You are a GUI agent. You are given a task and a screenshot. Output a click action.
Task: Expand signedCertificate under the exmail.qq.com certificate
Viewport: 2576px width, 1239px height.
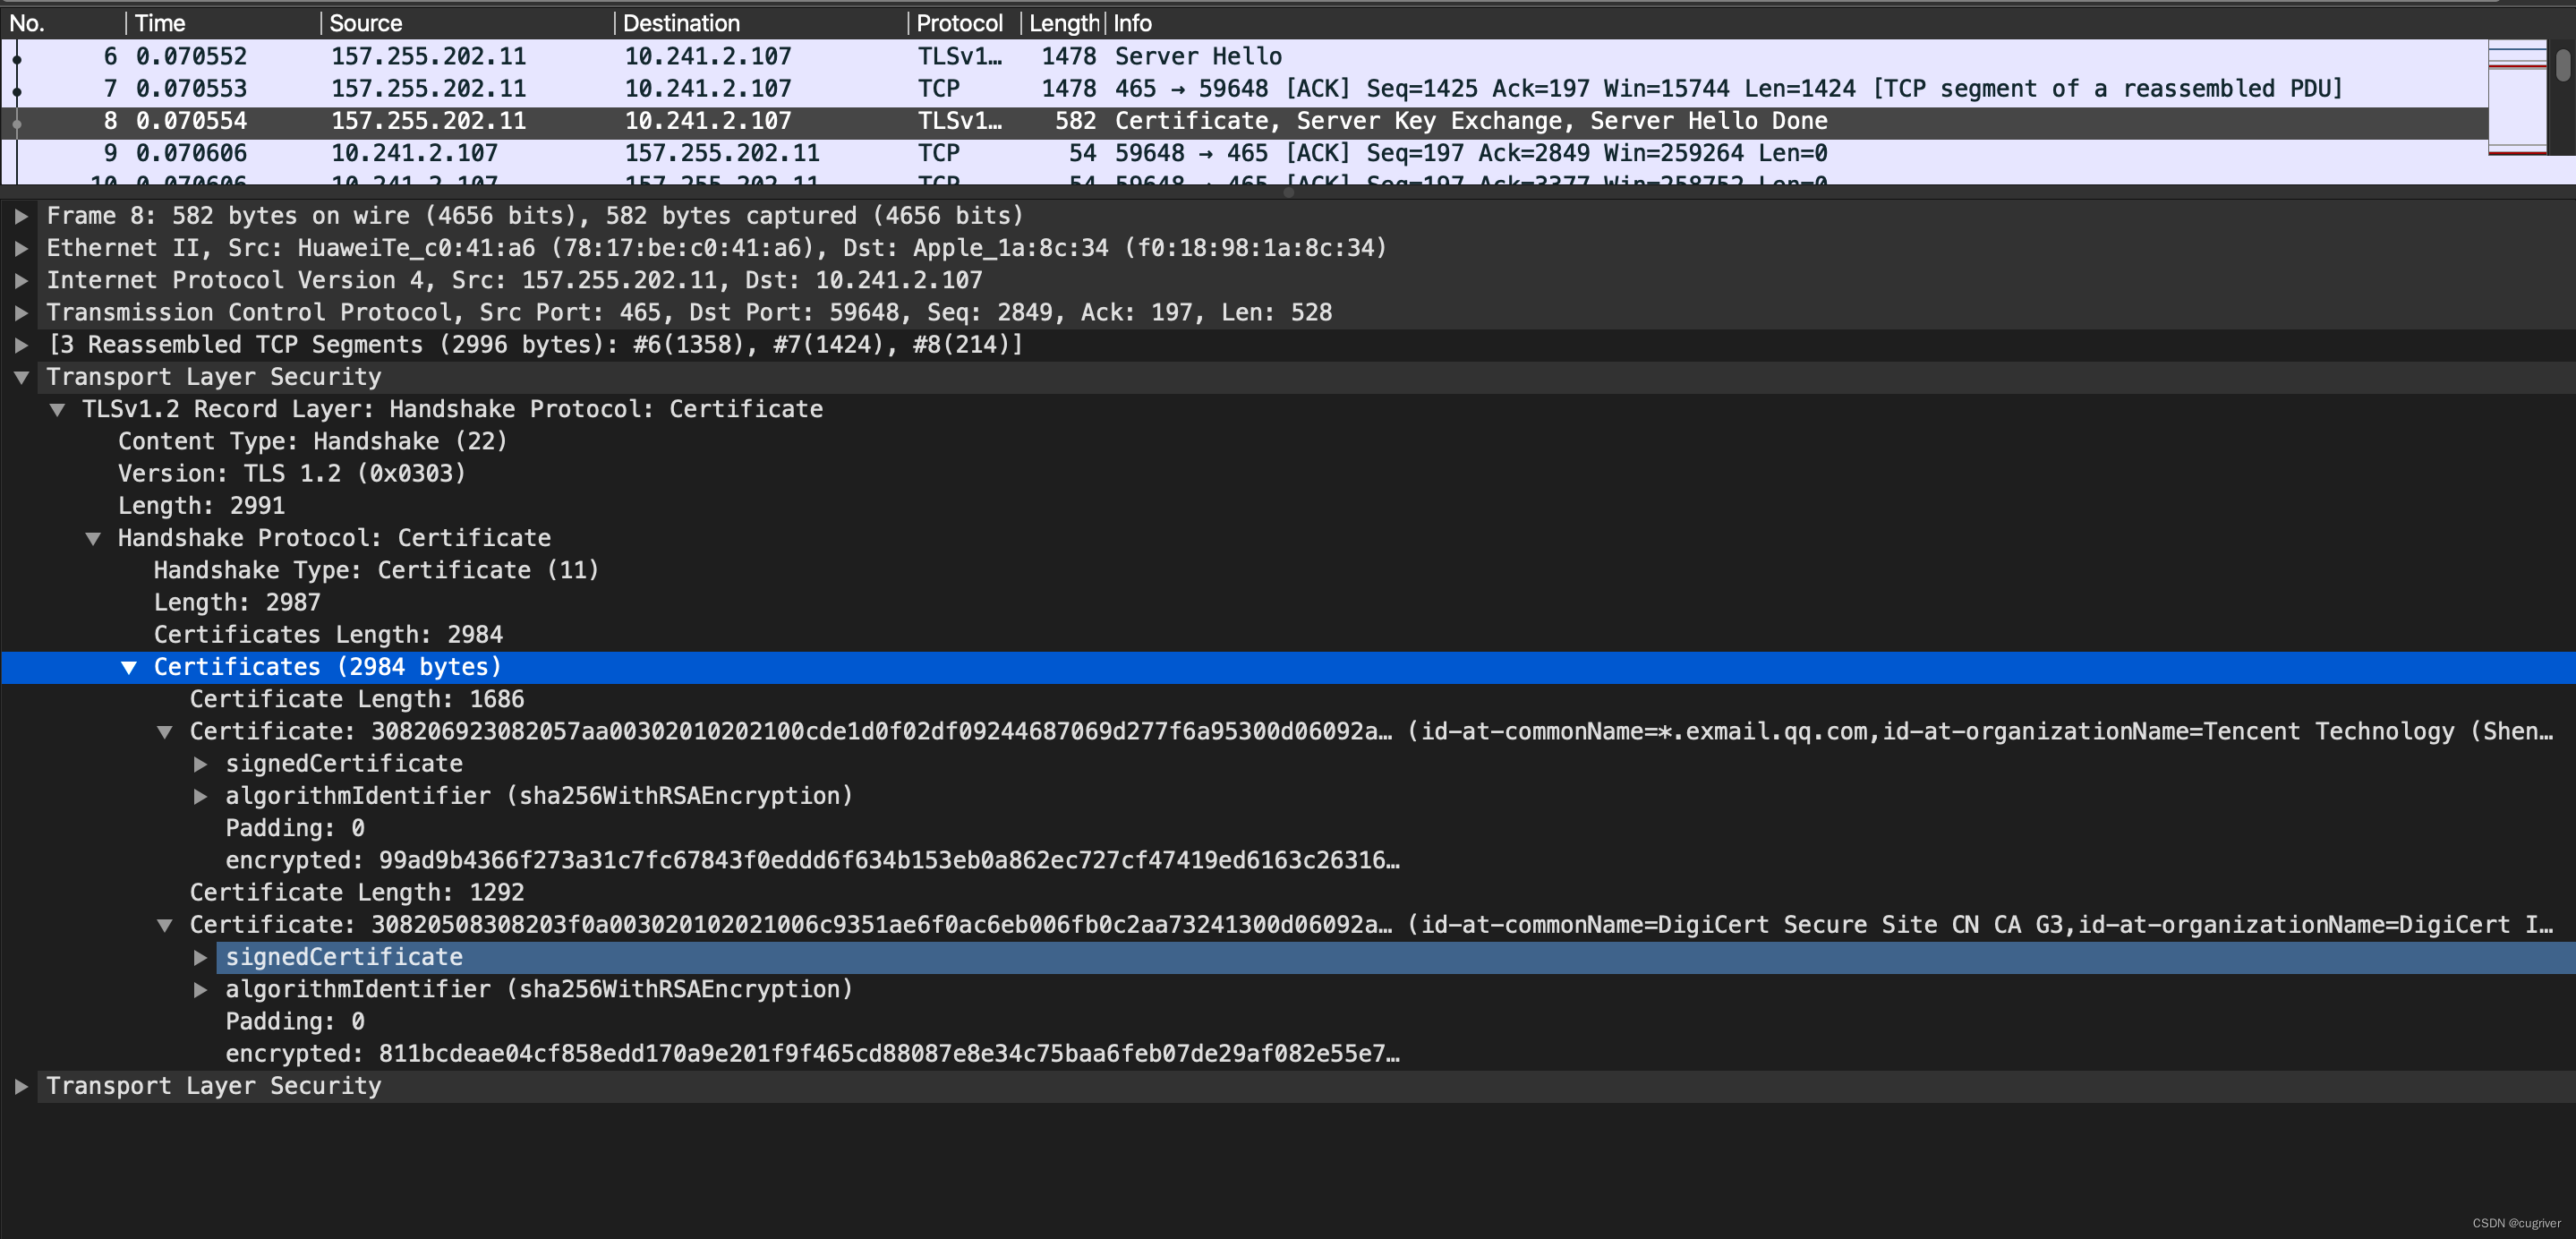coord(201,764)
